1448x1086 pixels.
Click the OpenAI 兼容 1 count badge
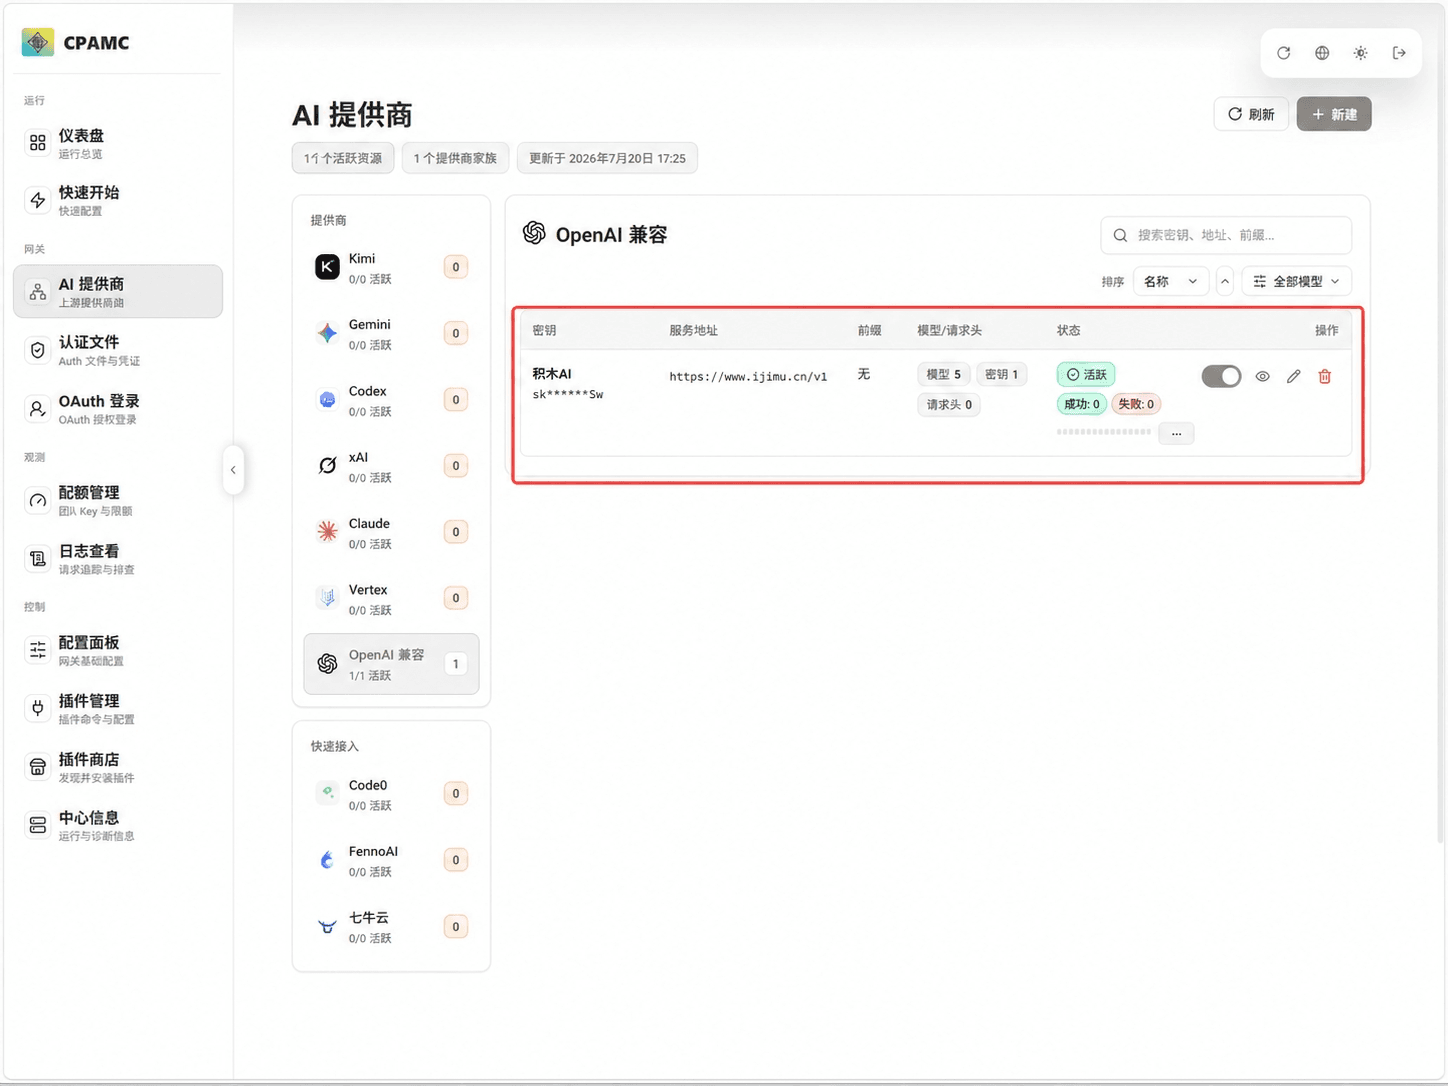[456, 664]
